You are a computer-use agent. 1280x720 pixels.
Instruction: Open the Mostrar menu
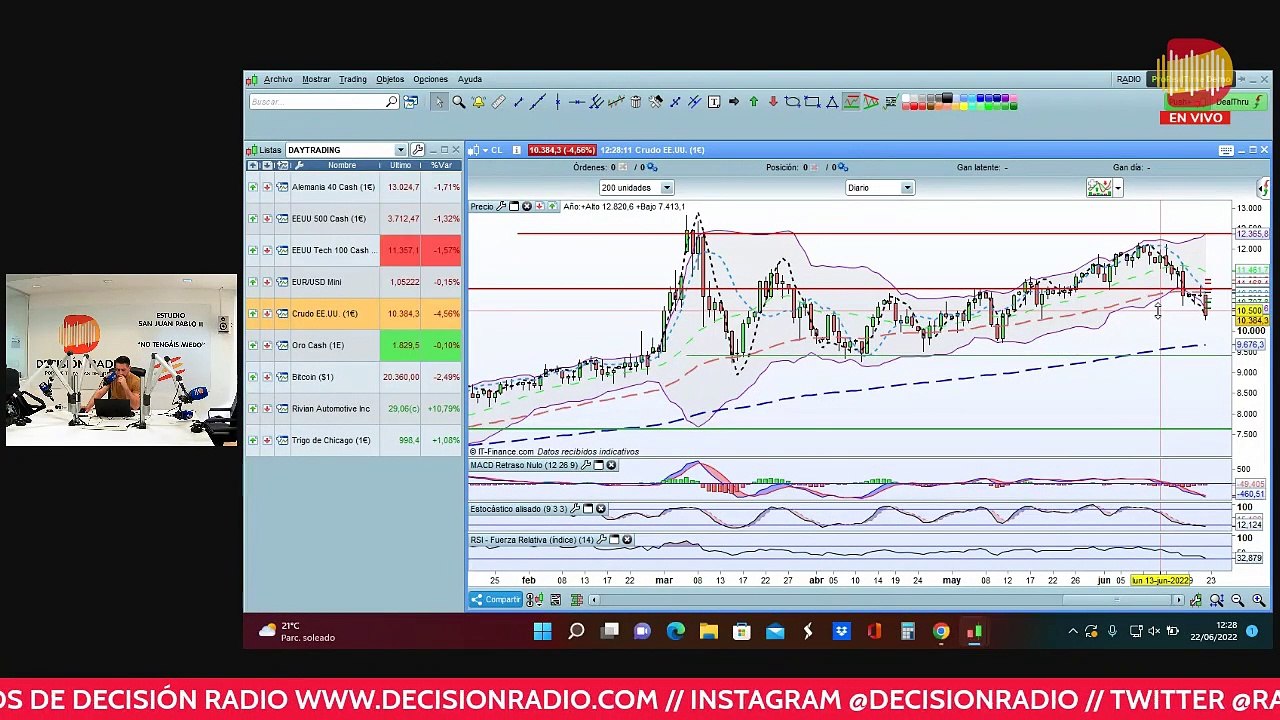(316, 79)
